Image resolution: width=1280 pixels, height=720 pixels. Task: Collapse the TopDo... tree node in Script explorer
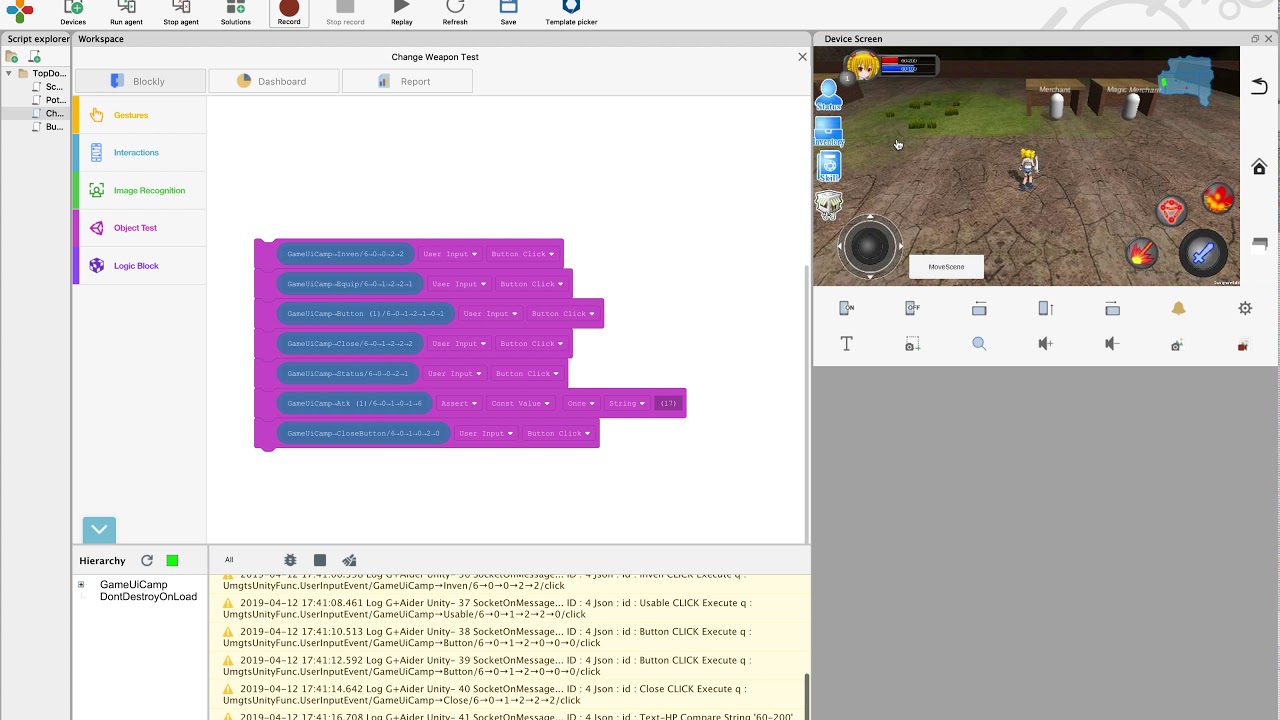[x=9, y=73]
